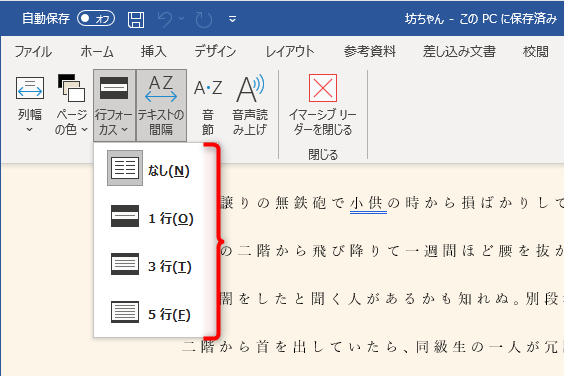The width and height of the screenshot is (564, 376).
Task: Select 1 行(O) line focus option
Action: tap(149, 217)
